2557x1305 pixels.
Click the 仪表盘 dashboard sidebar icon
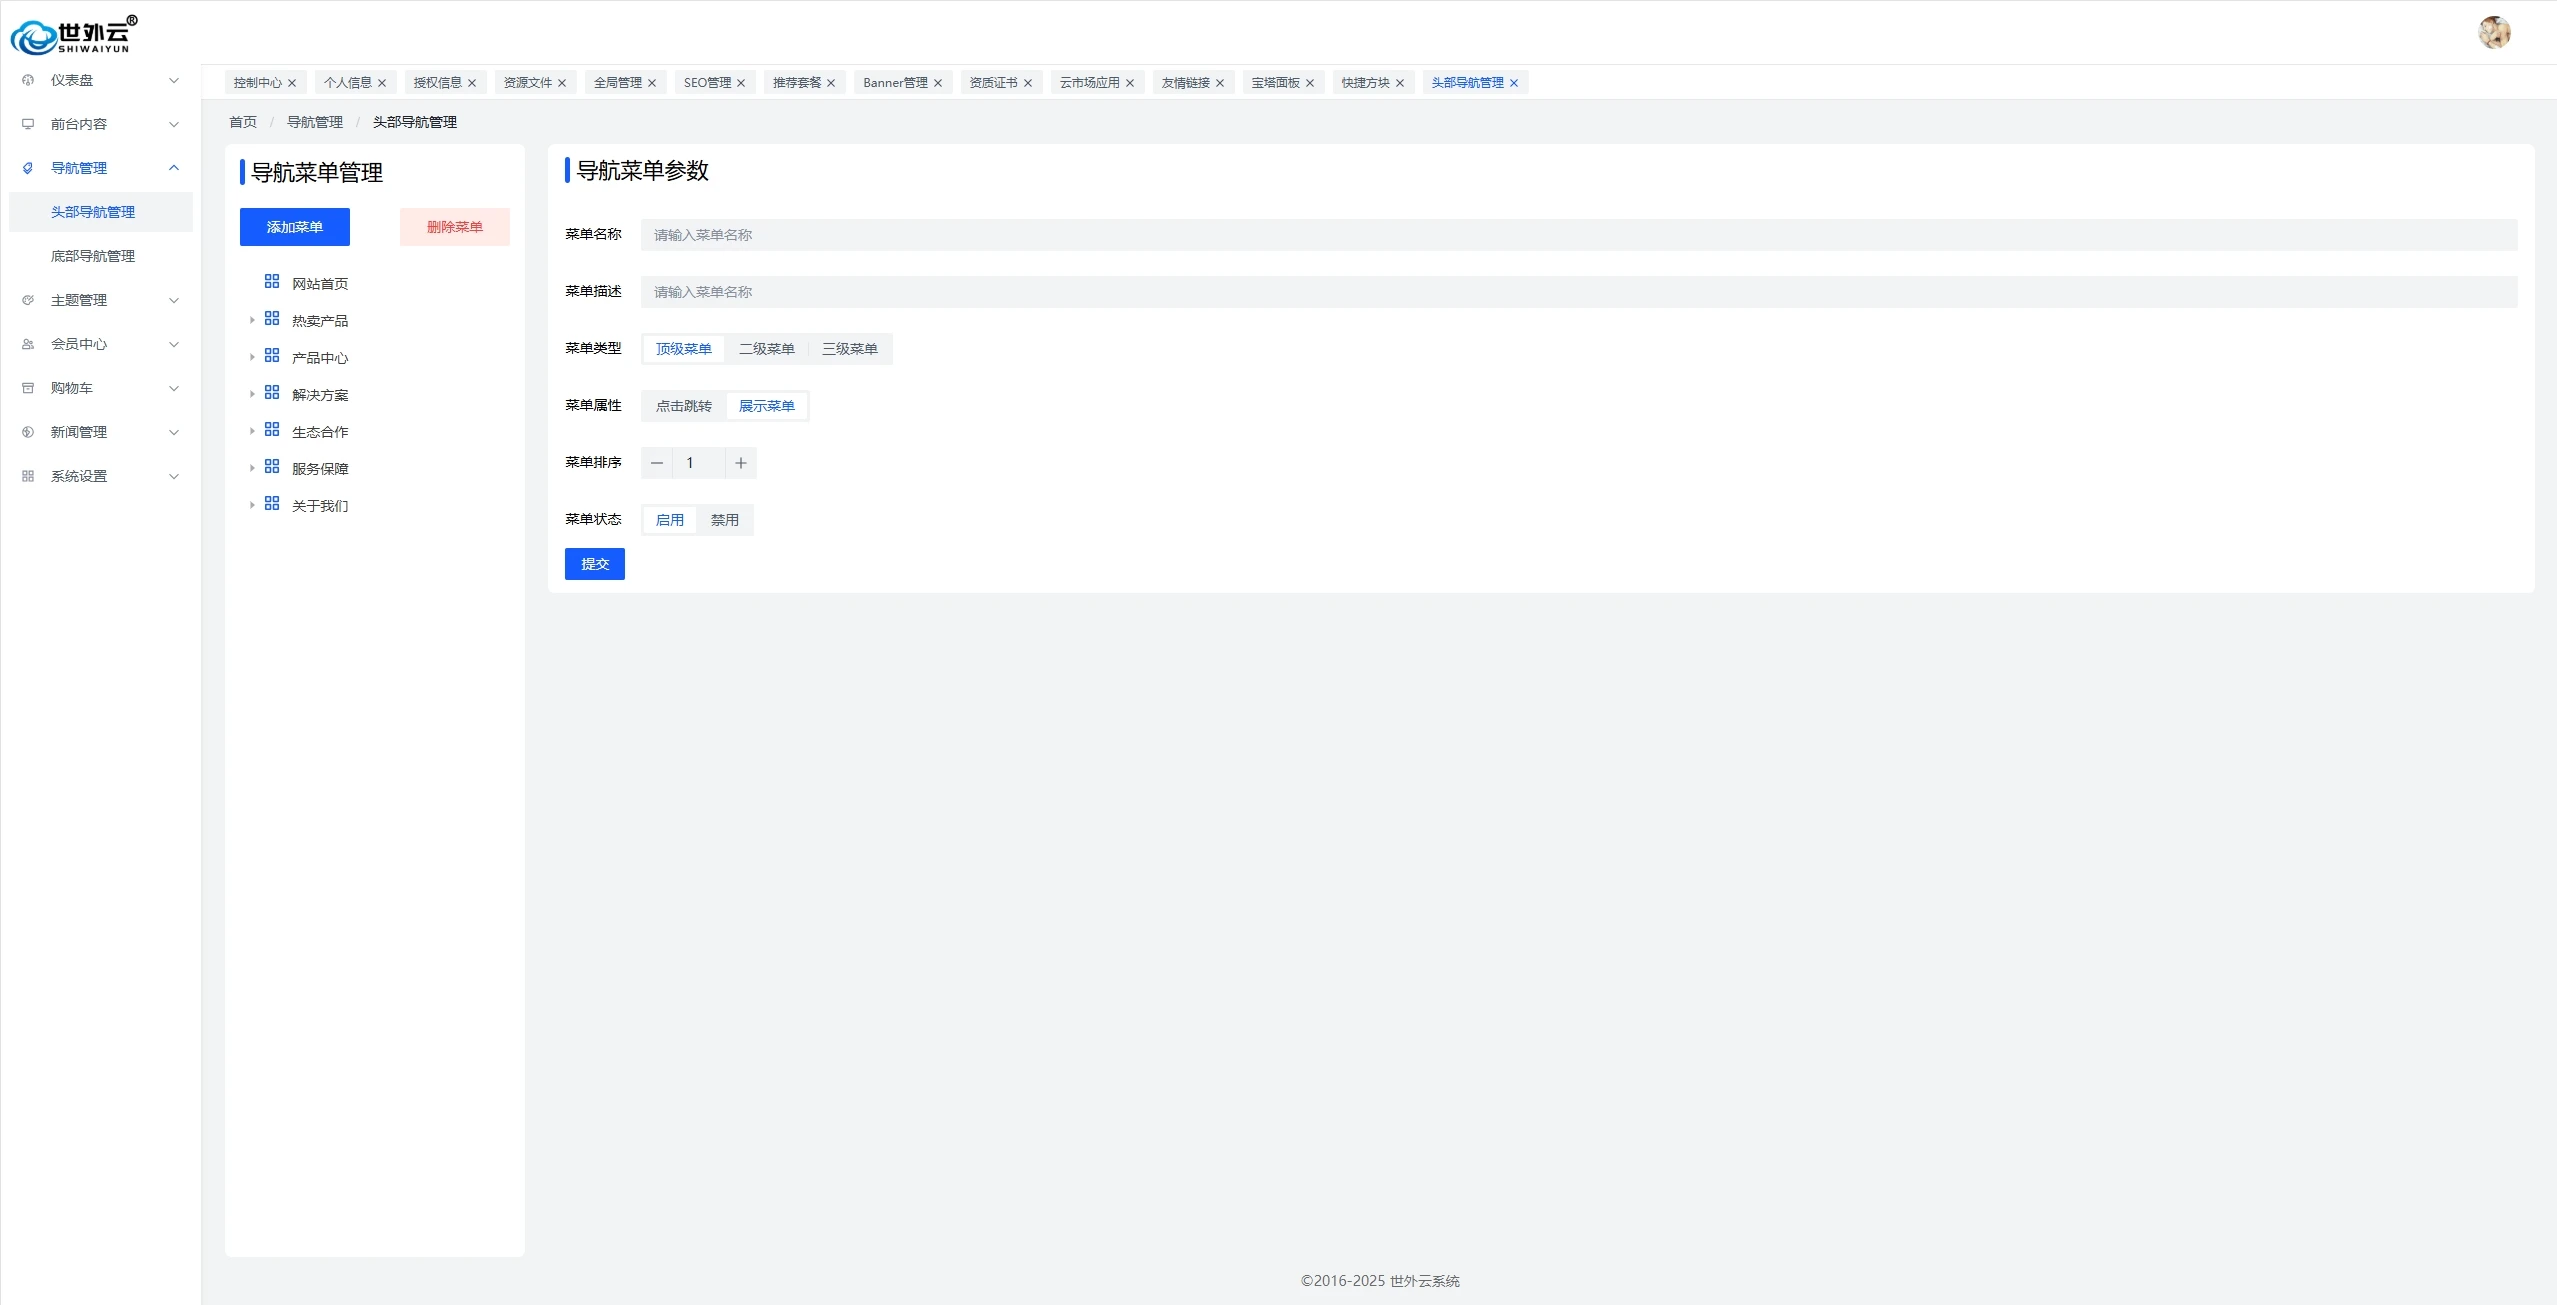pos(28,80)
